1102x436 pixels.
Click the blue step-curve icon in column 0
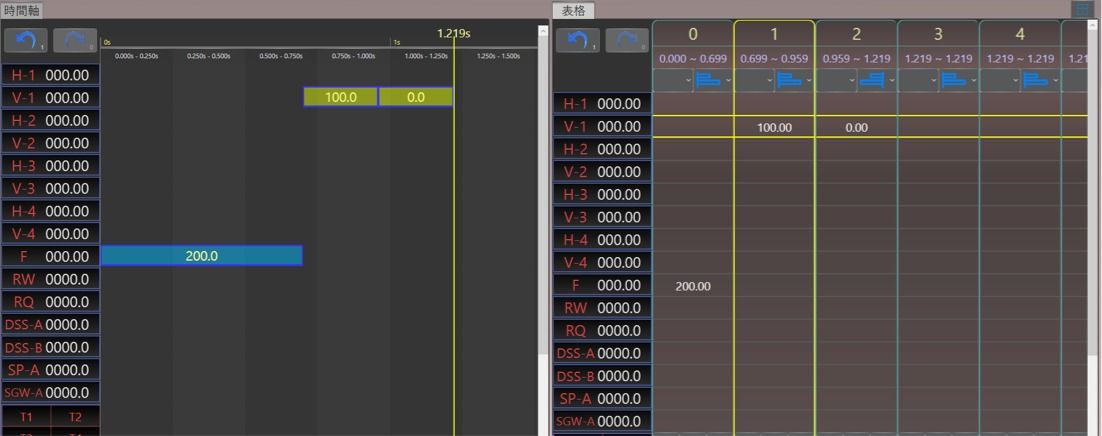coord(709,80)
